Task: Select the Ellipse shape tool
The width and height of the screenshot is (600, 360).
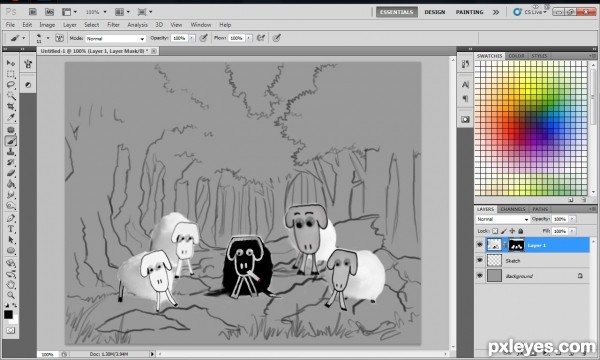Action: click(11, 251)
